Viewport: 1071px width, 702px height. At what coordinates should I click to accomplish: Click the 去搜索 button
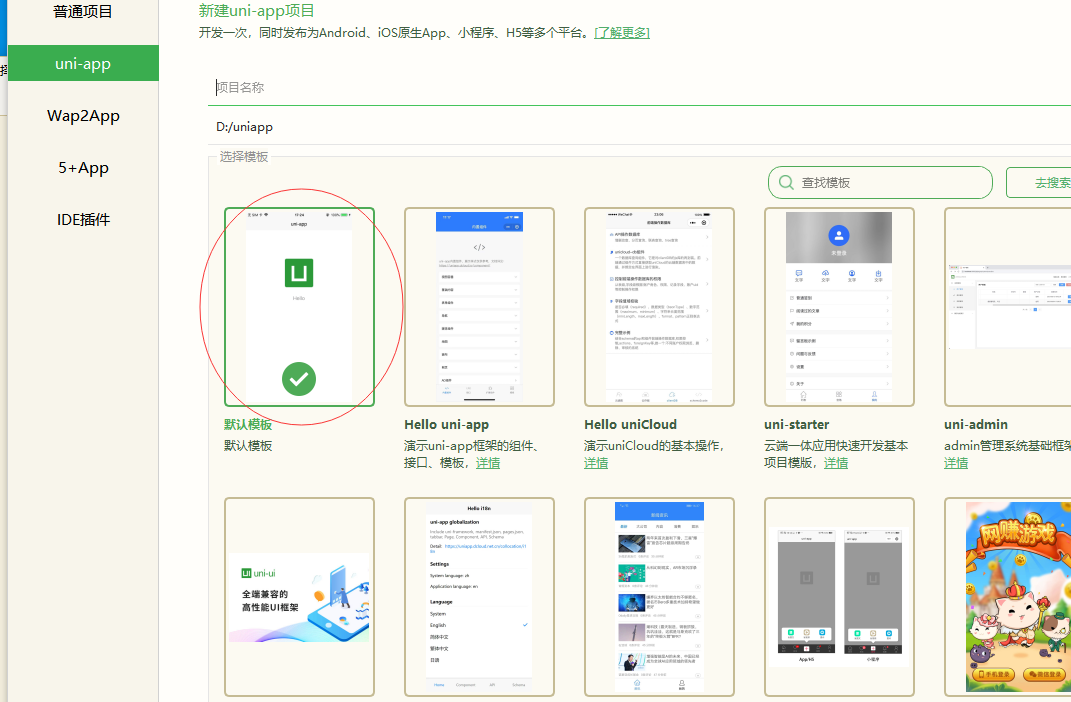pyautogui.click(x=1039, y=182)
